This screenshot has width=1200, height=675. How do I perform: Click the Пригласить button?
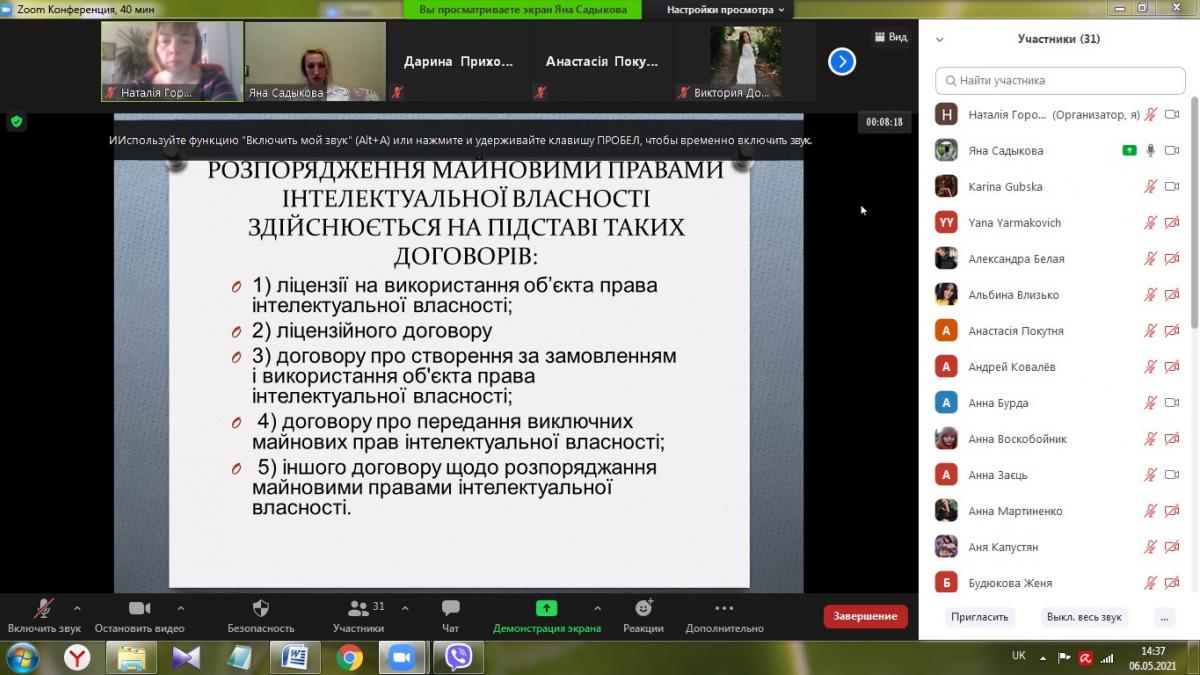980,617
